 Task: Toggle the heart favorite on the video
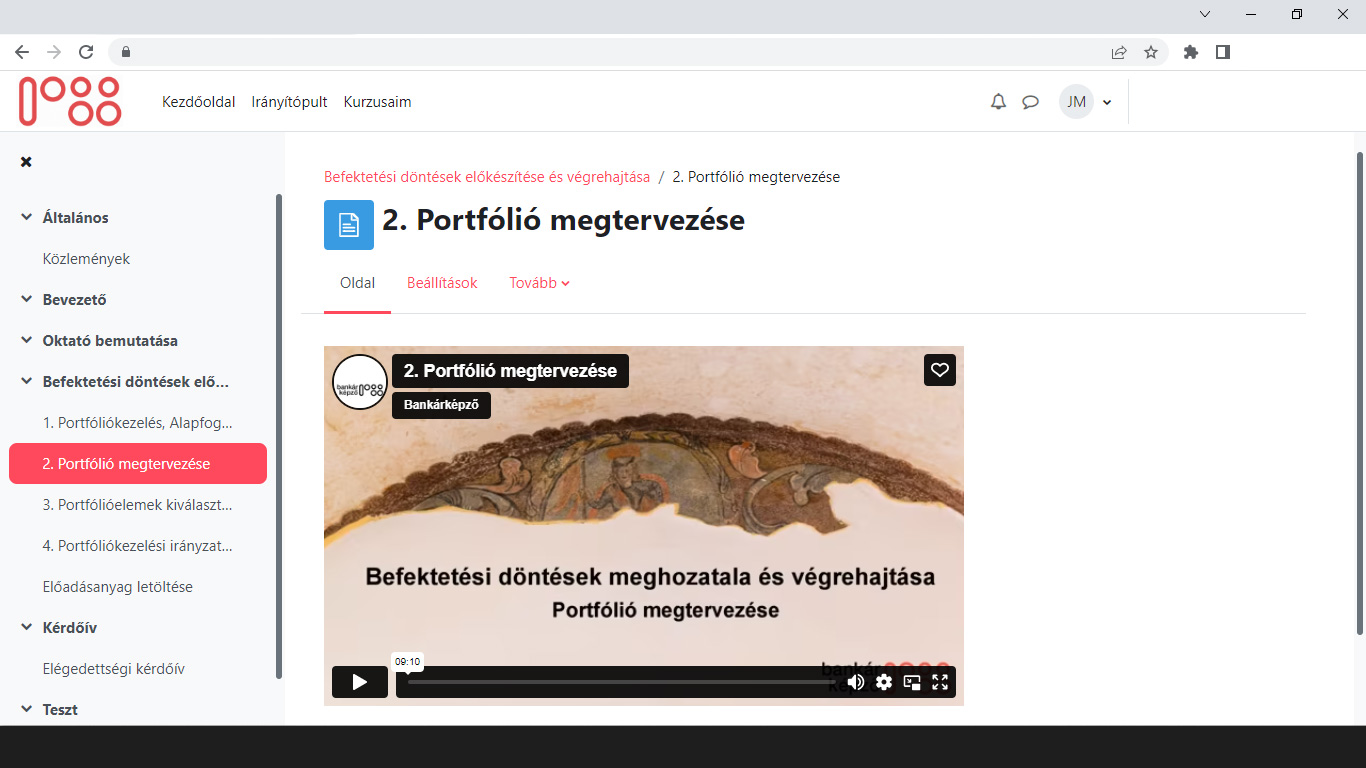click(939, 370)
